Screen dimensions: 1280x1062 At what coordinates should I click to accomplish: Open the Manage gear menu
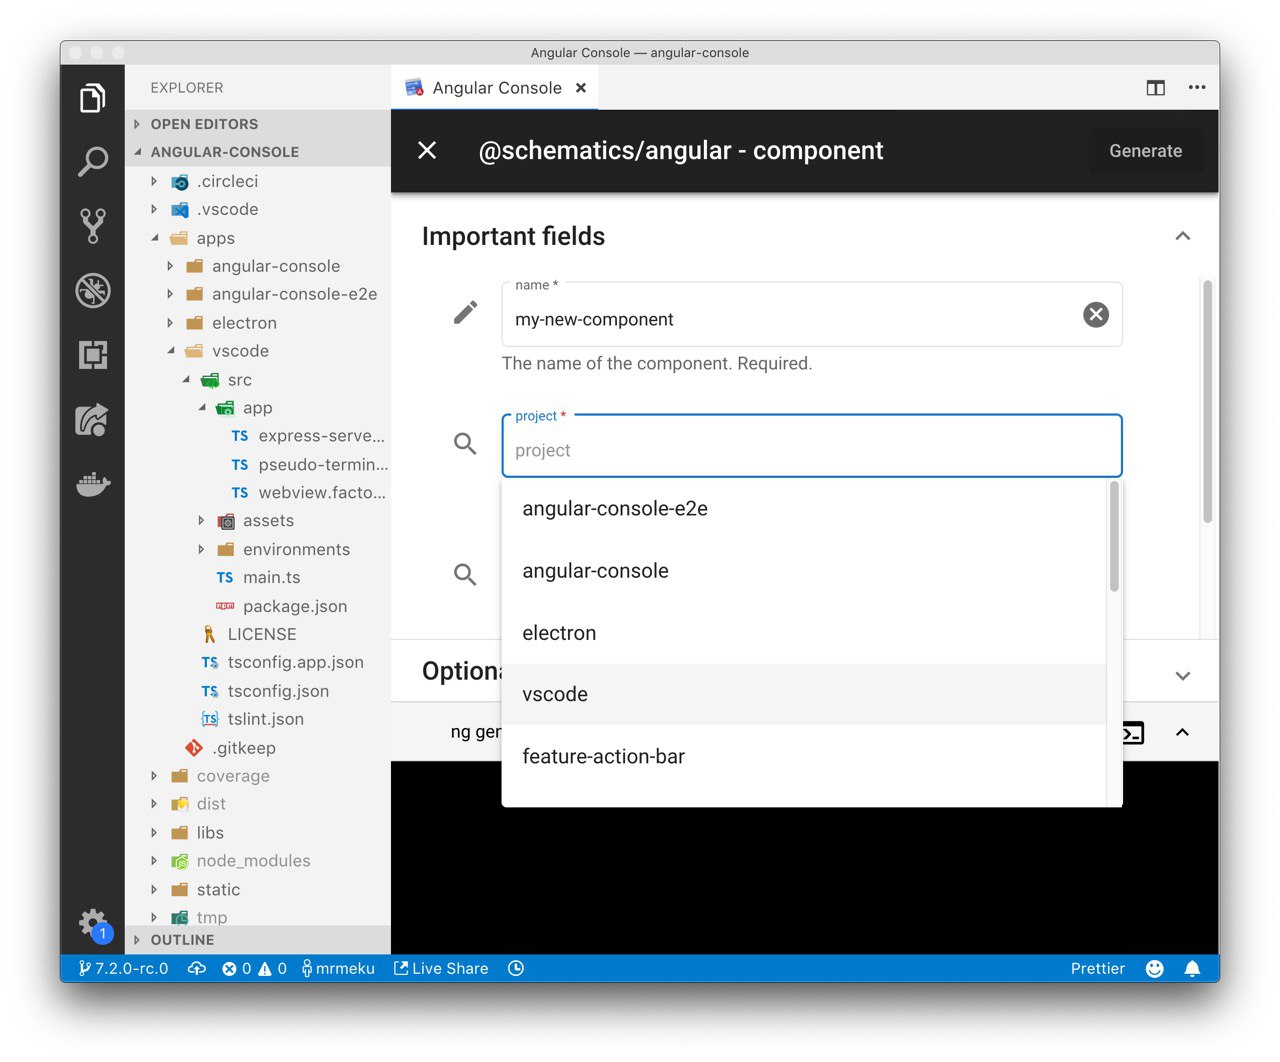click(x=93, y=922)
